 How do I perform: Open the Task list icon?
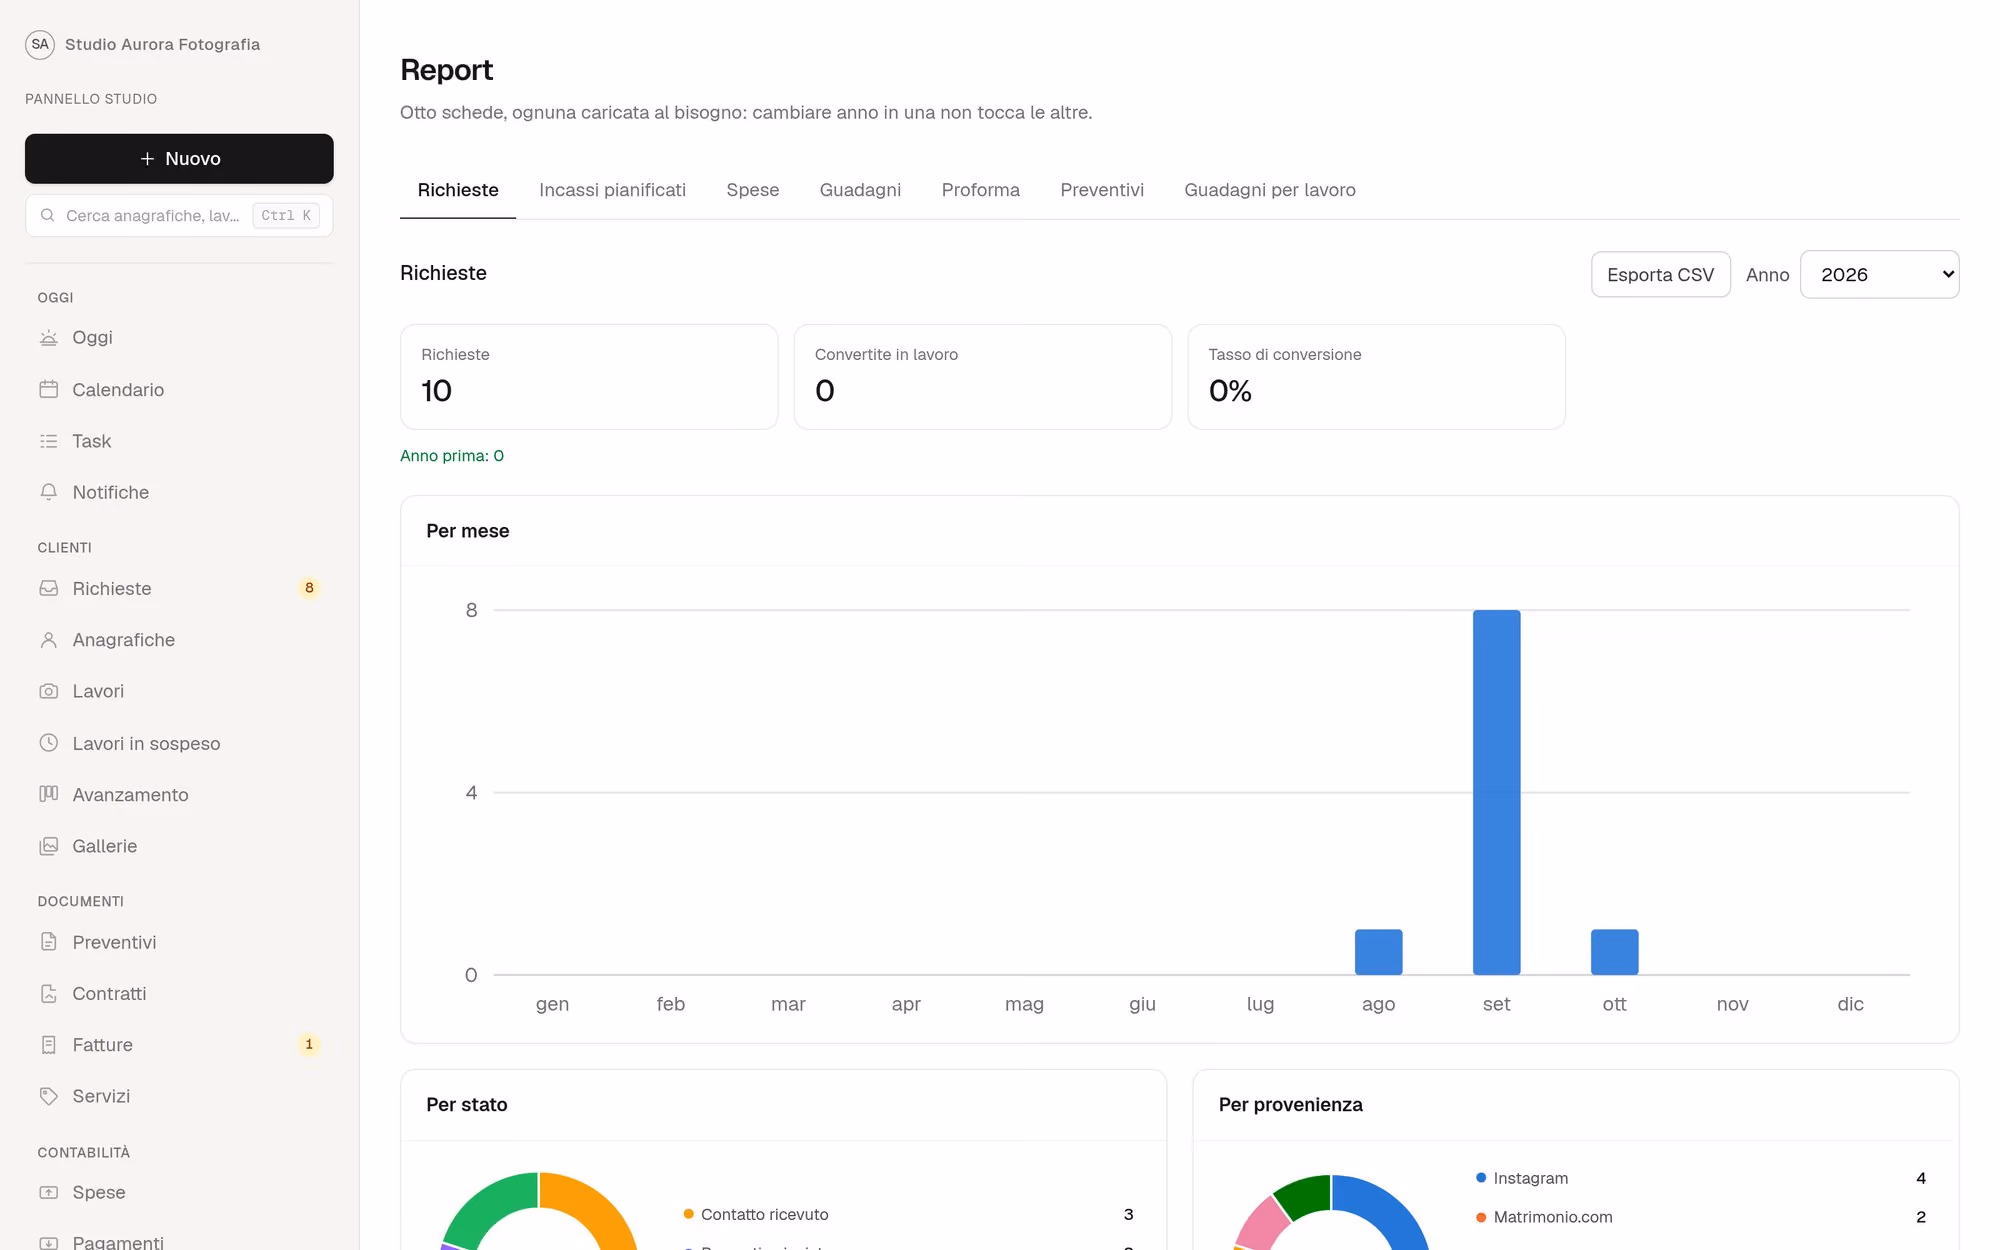[x=48, y=441]
